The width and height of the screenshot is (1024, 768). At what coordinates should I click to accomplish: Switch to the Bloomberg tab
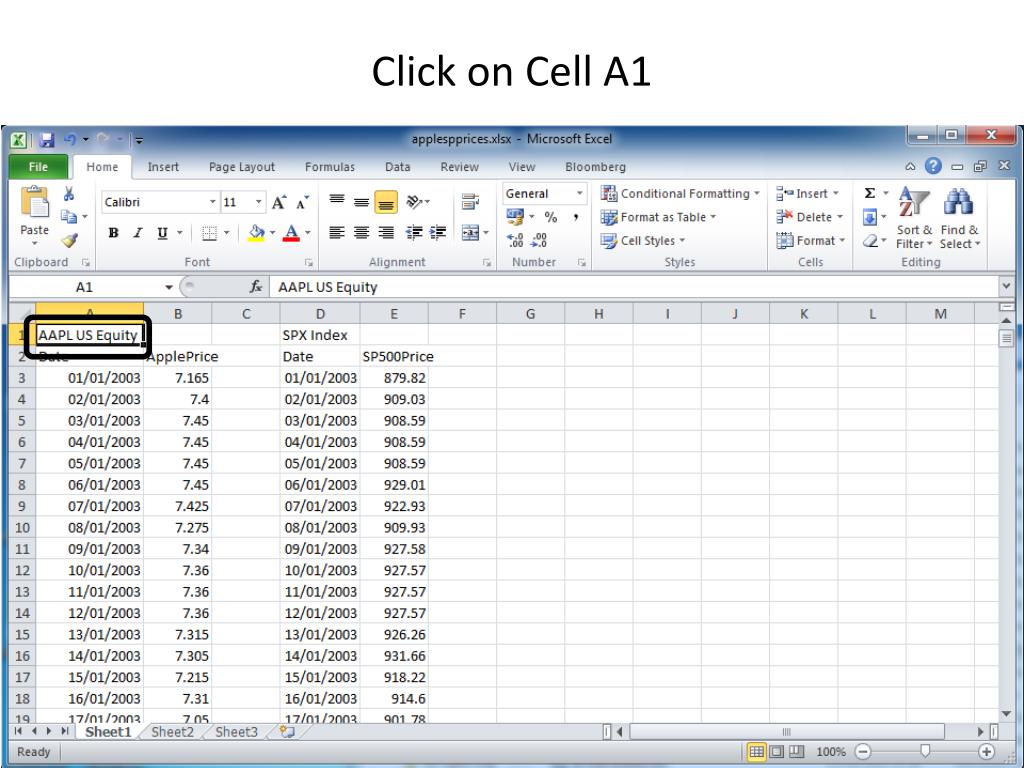(596, 167)
